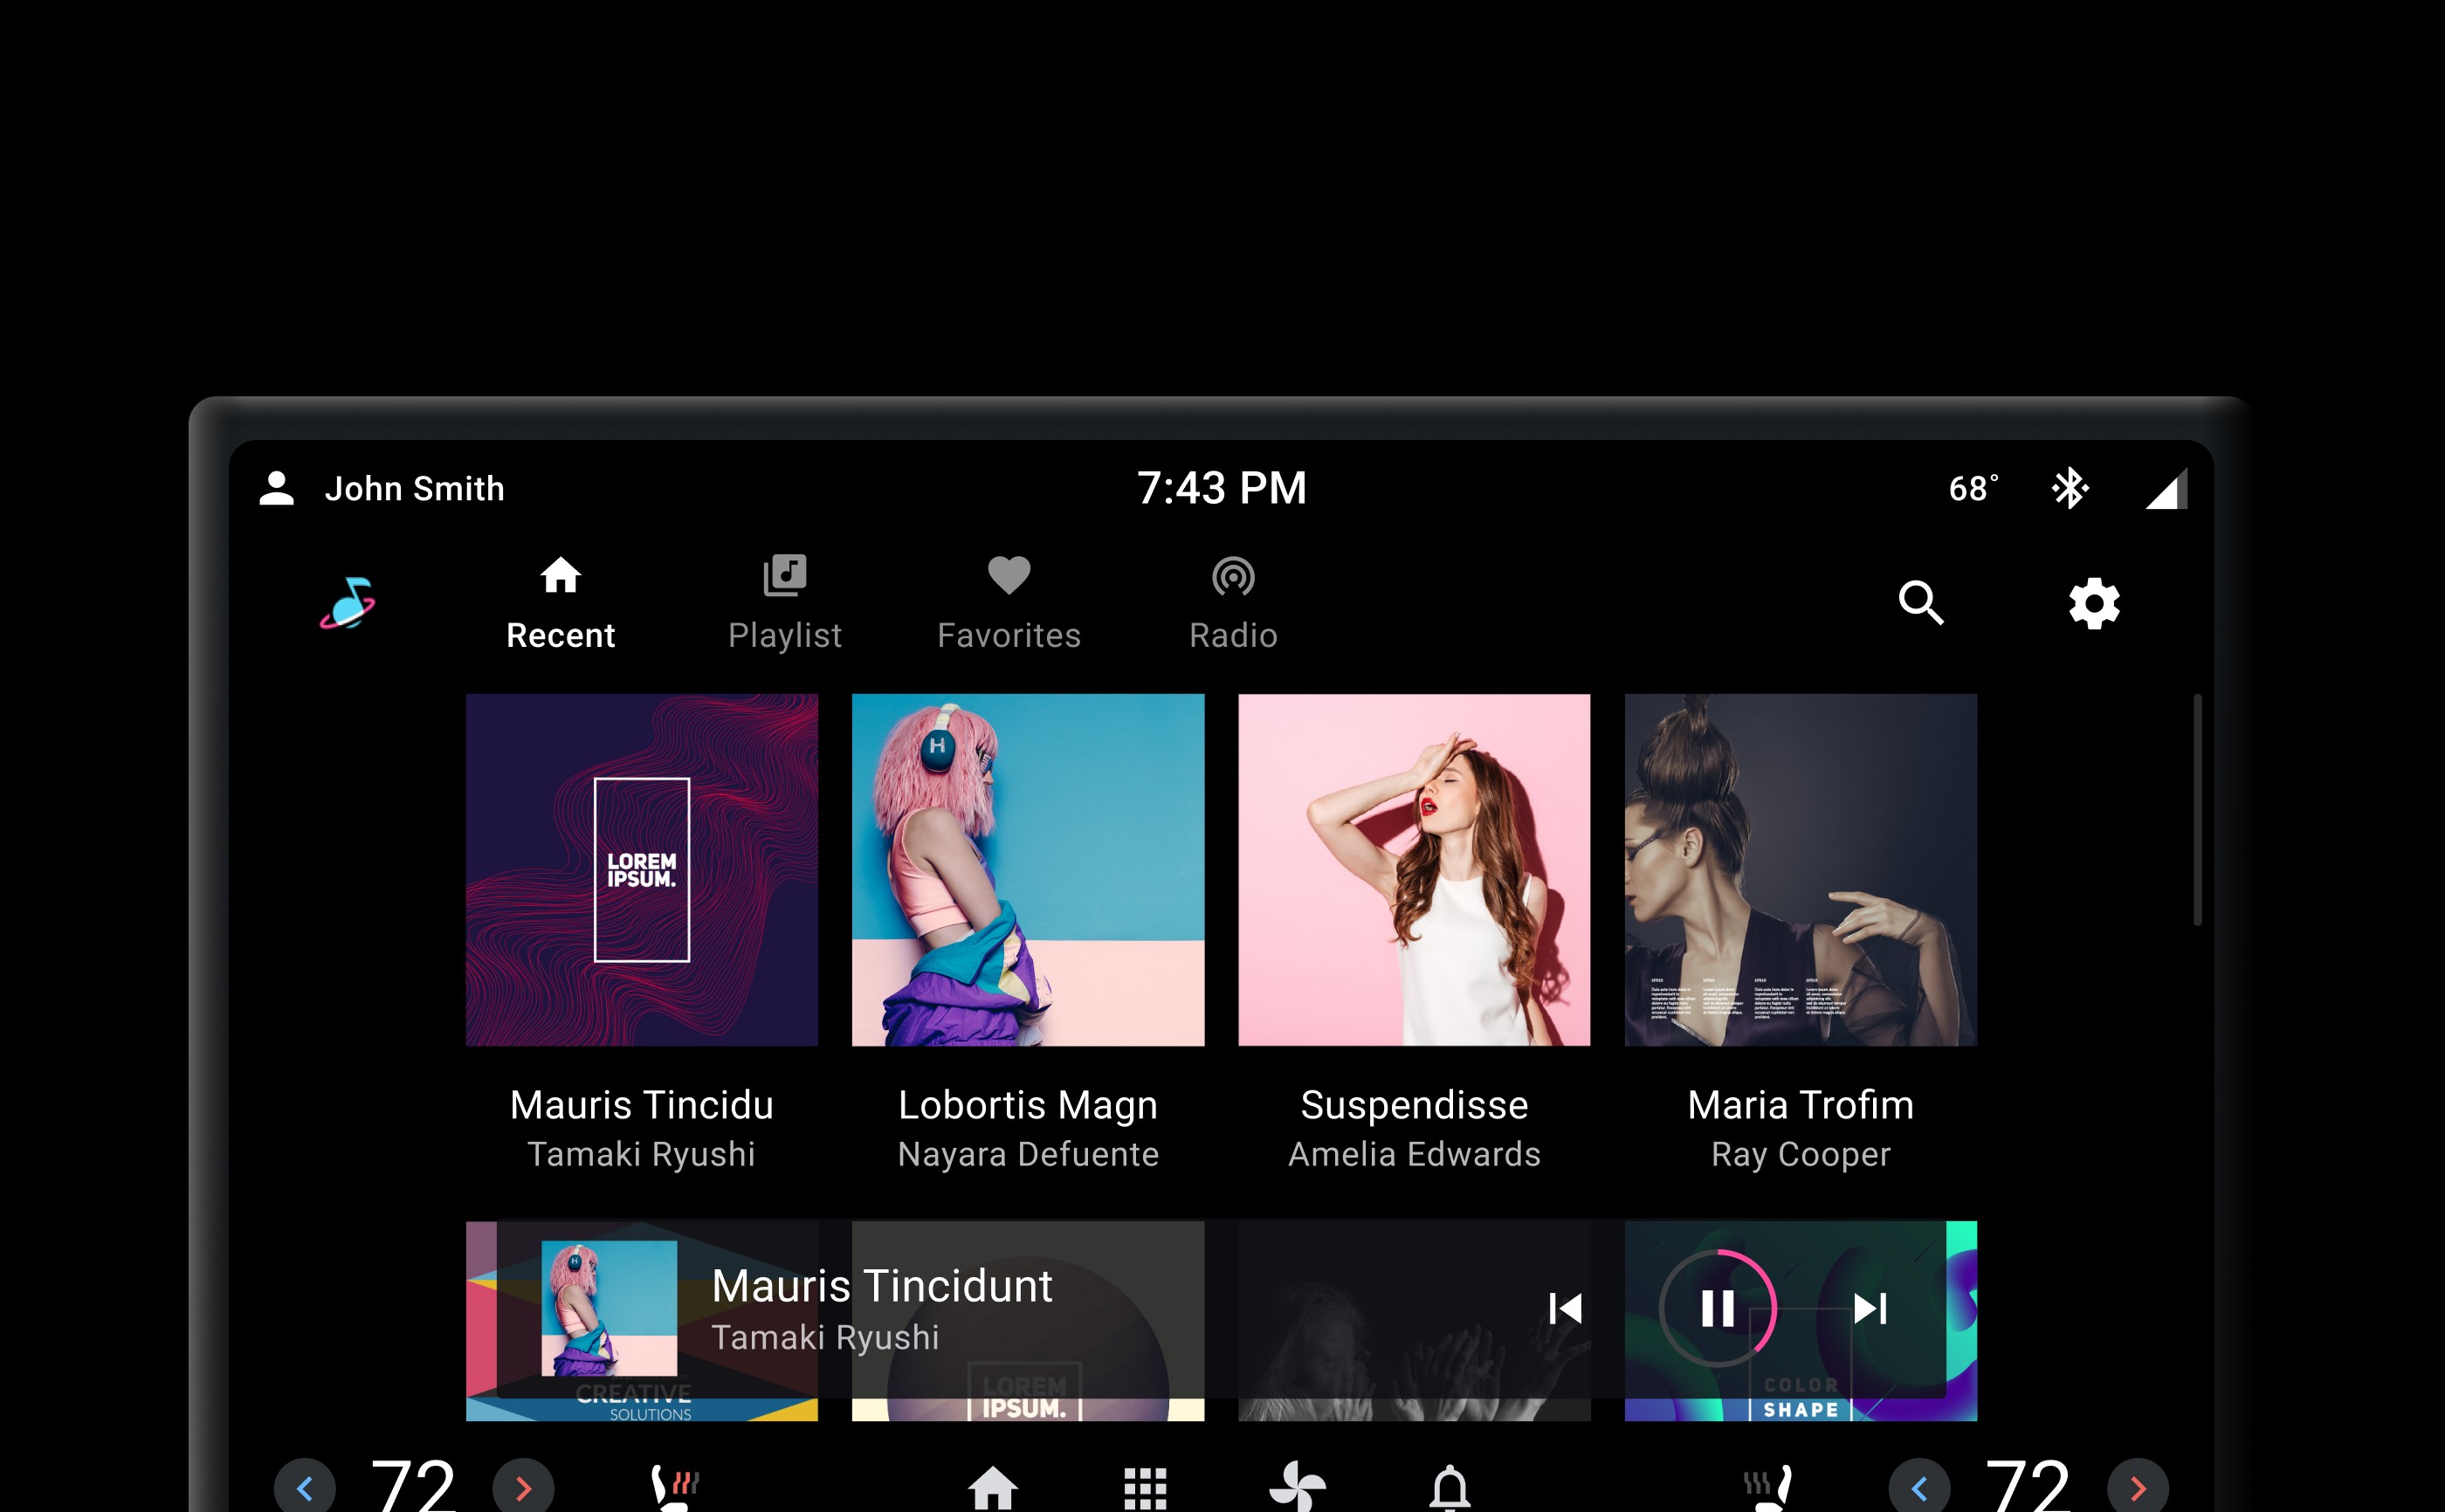Switch to Playlist tab
Viewport: 2445px width, 1512px height.
point(784,602)
